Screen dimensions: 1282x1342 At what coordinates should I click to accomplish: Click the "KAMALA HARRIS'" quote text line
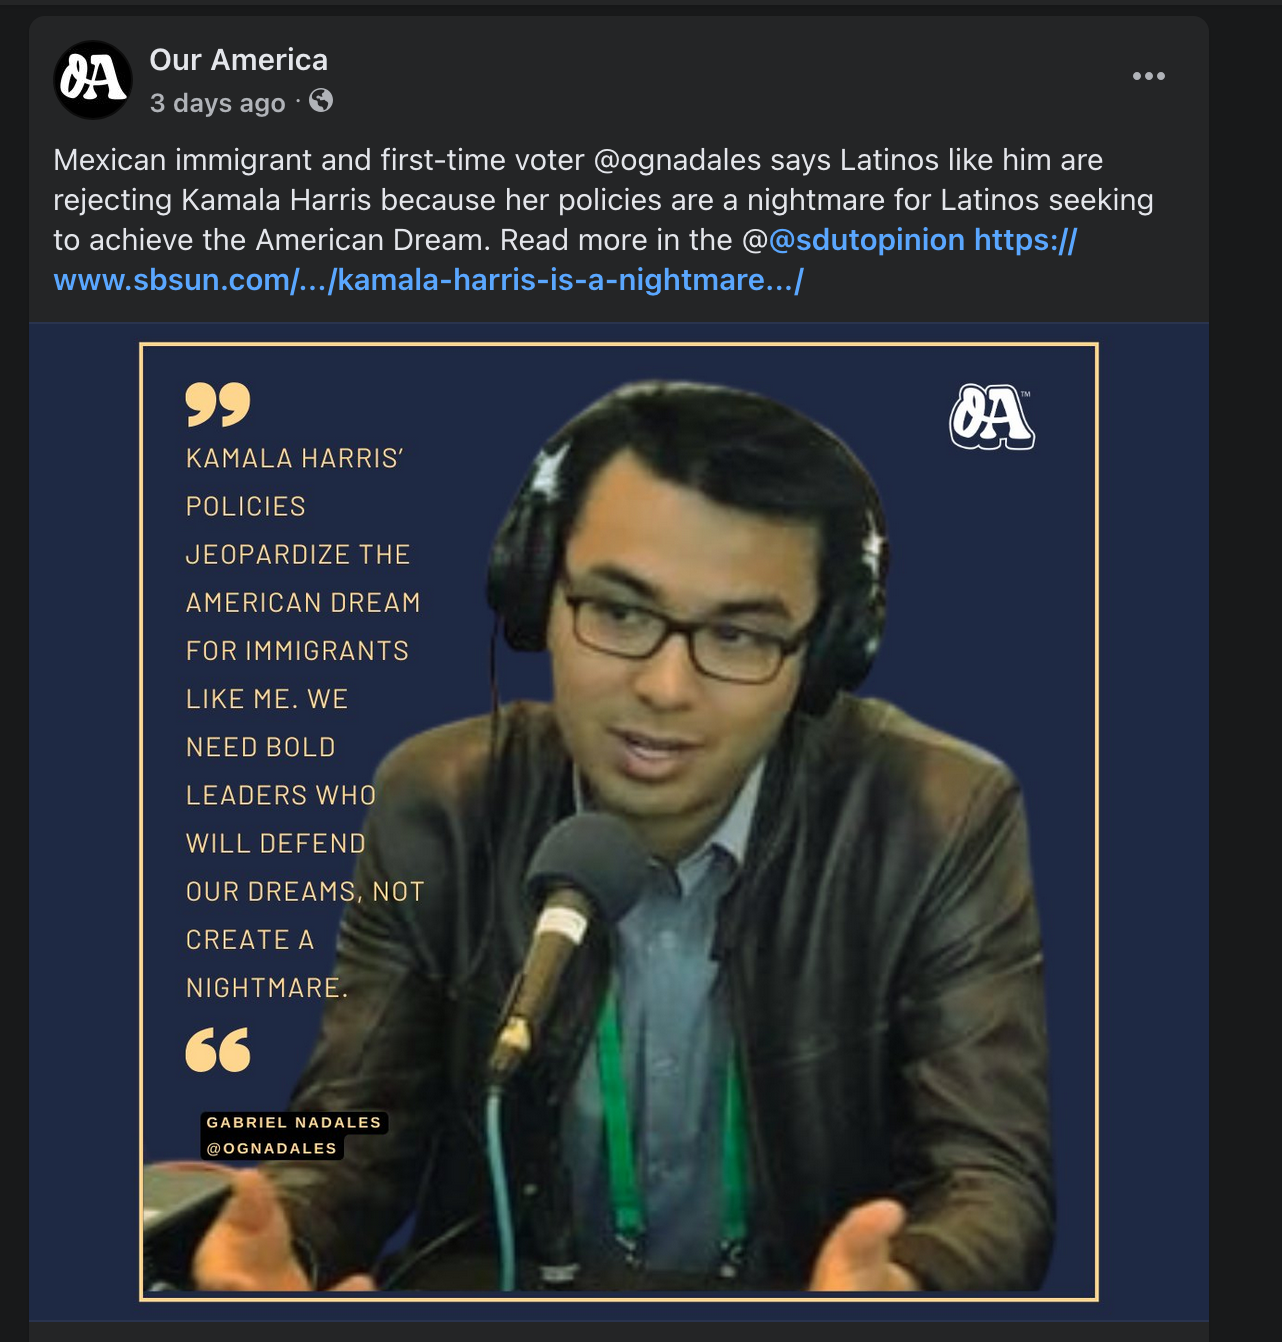click(295, 458)
